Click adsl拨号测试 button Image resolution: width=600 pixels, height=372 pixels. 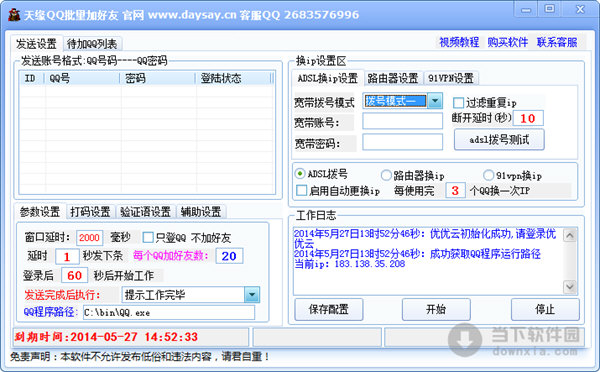click(x=499, y=140)
